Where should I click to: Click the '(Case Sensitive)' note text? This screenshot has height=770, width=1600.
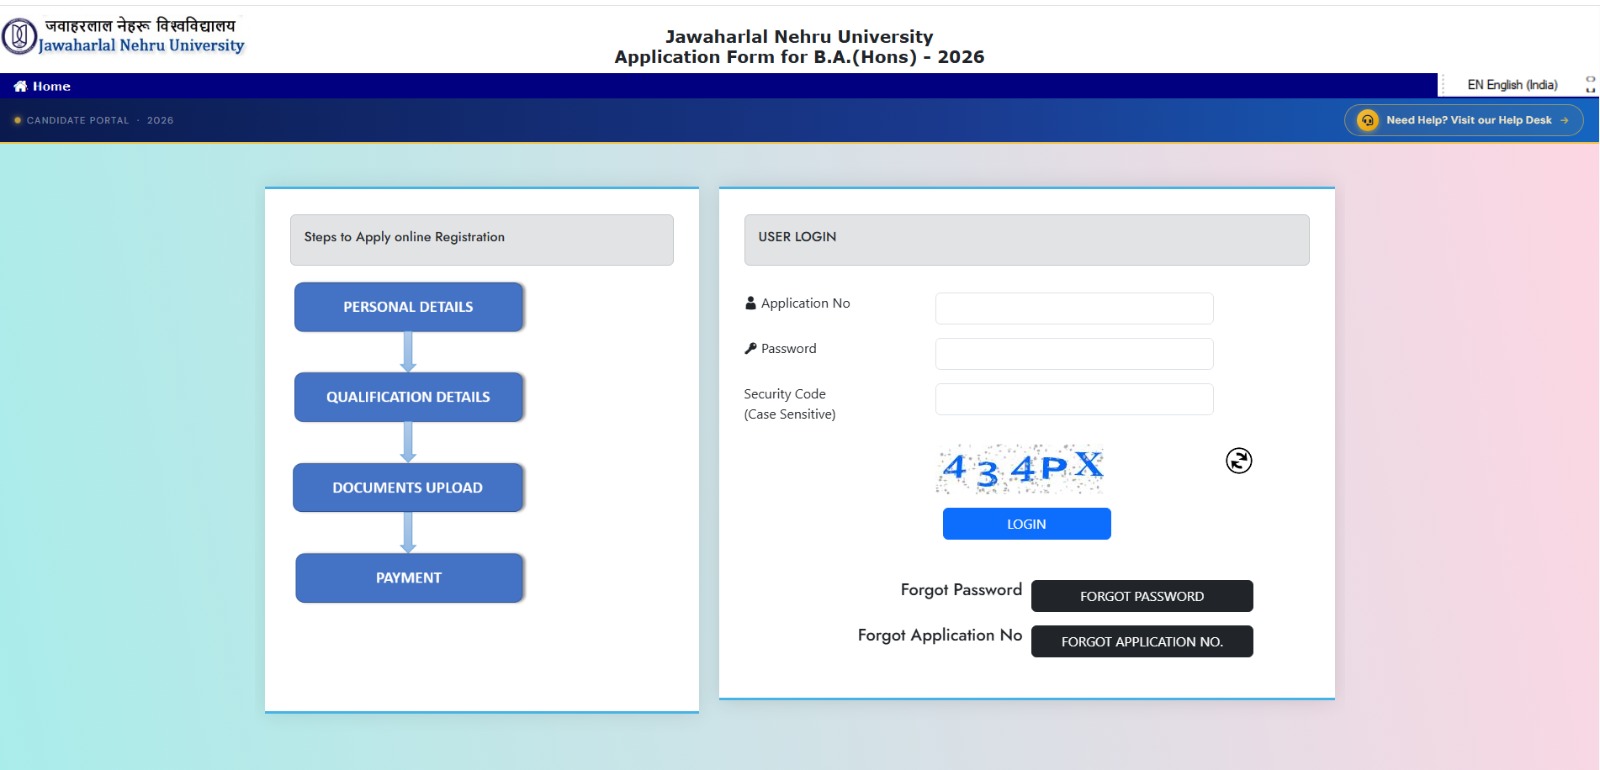coord(790,414)
